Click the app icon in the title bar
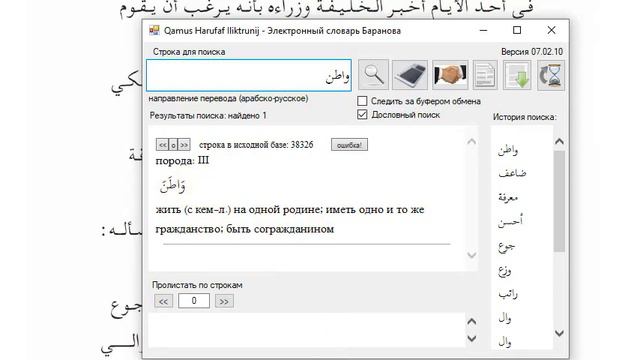The width and height of the screenshot is (640, 360). [154, 31]
